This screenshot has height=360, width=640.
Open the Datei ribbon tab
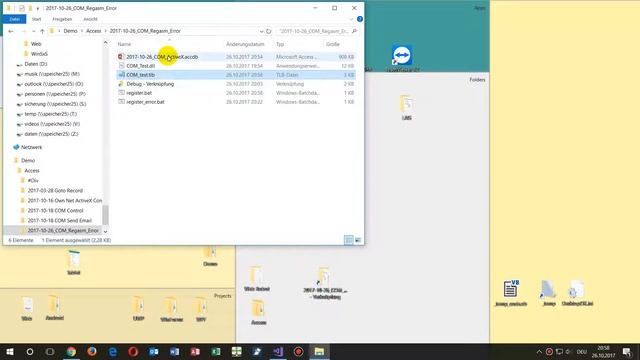pyautogui.click(x=14, y=19)
